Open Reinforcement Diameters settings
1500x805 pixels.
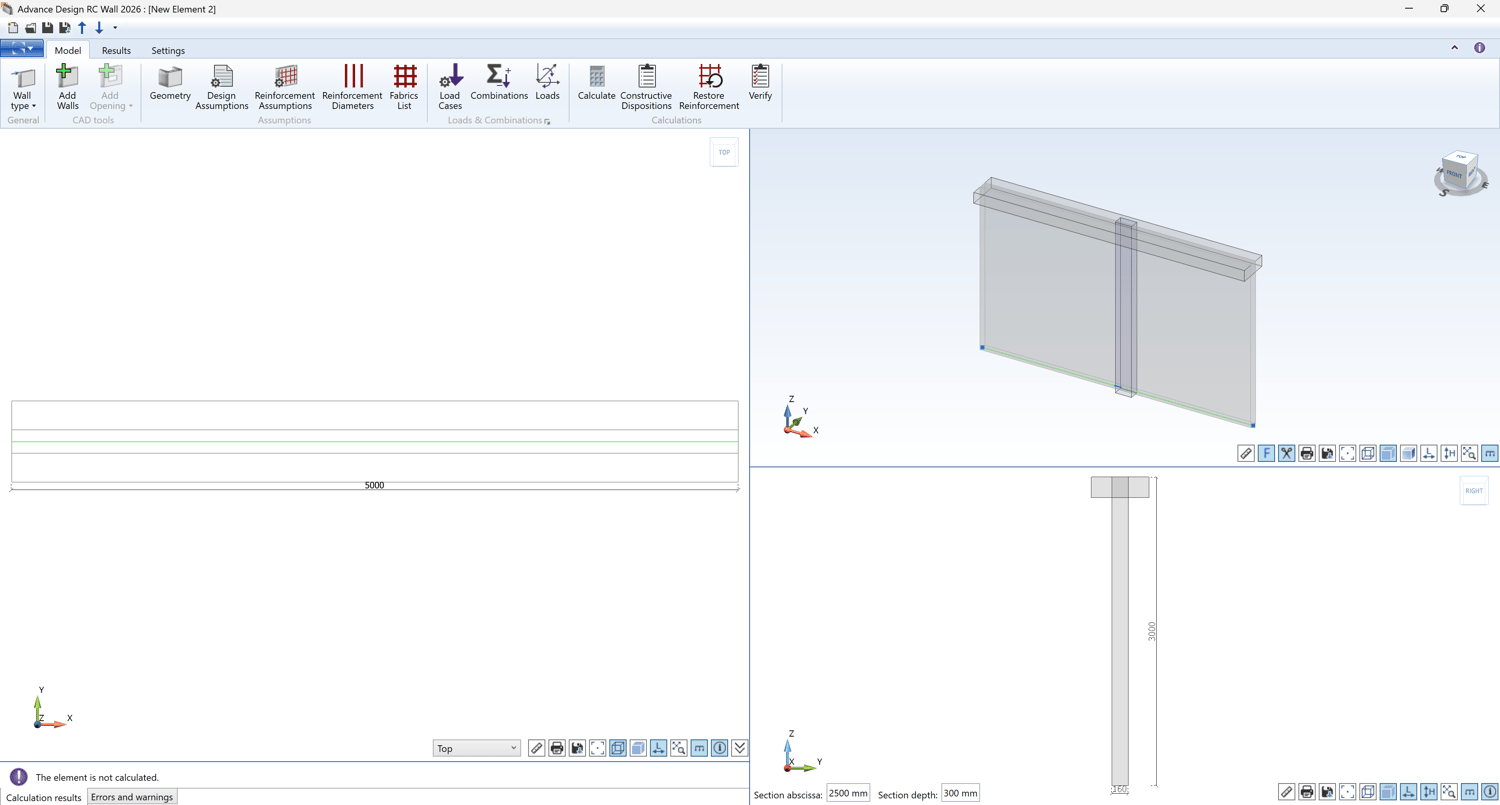352,88
